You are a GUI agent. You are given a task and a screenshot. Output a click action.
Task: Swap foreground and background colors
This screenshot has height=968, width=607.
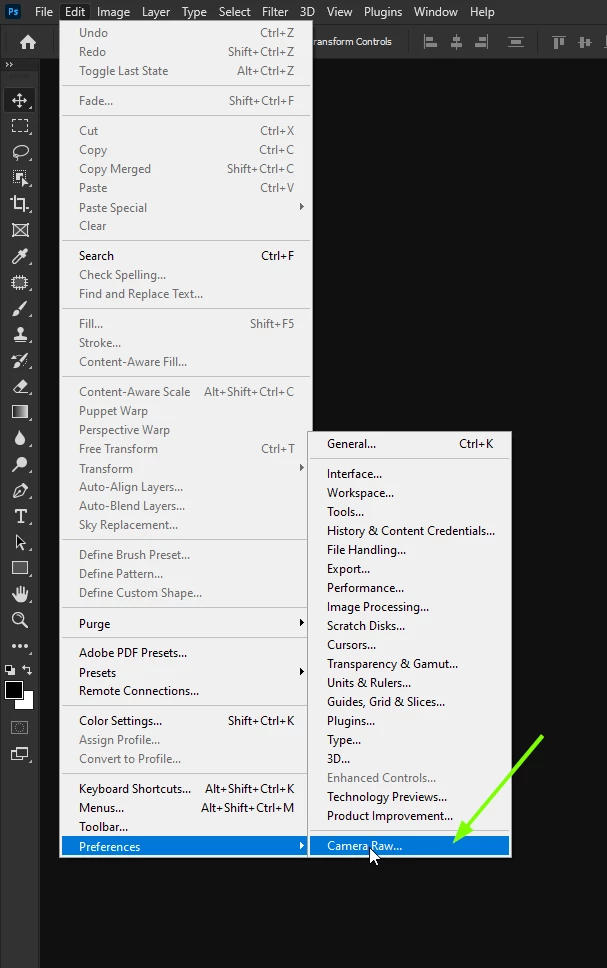[x=27, y=670]
